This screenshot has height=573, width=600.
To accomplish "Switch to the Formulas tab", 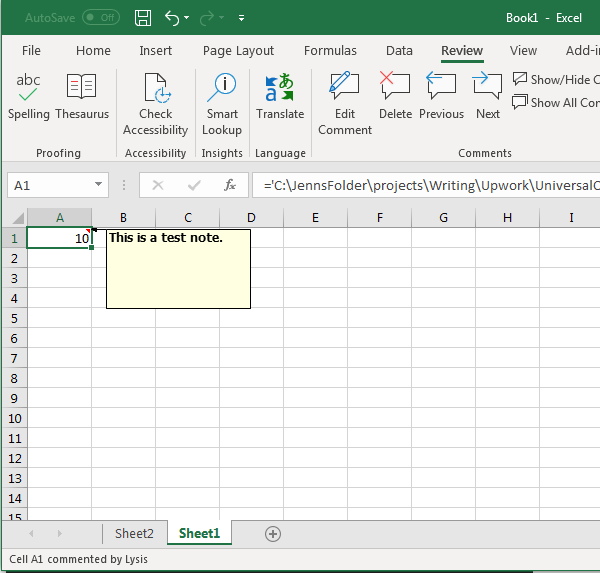I will click(330, 51).
